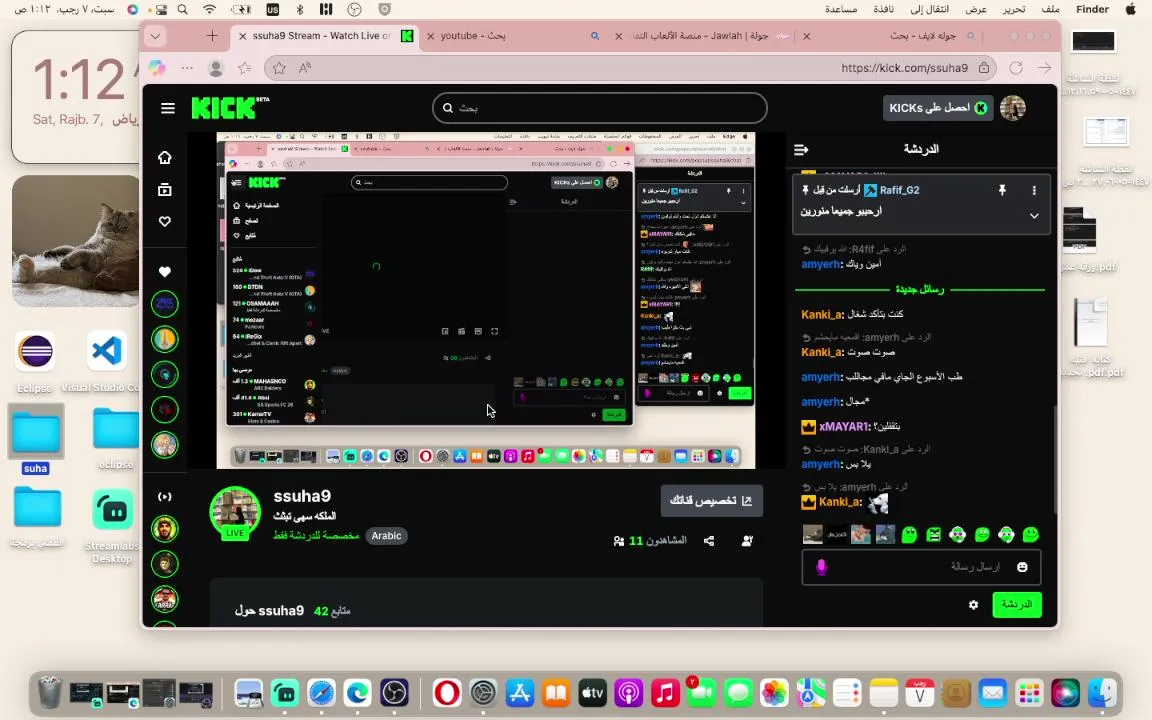Open the Browse icon in Kick sidebar
This screenshot has height=720, width=1152.
[165, 190]
